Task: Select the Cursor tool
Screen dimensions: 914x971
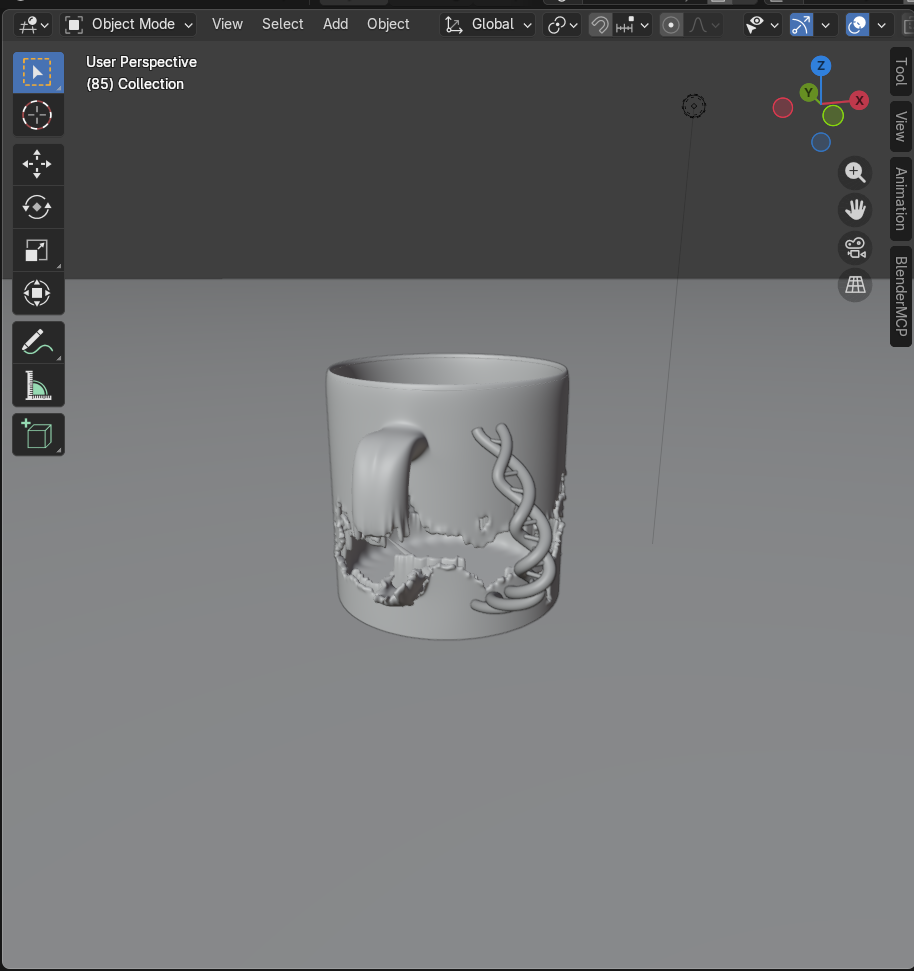Action: click(38, 116)
